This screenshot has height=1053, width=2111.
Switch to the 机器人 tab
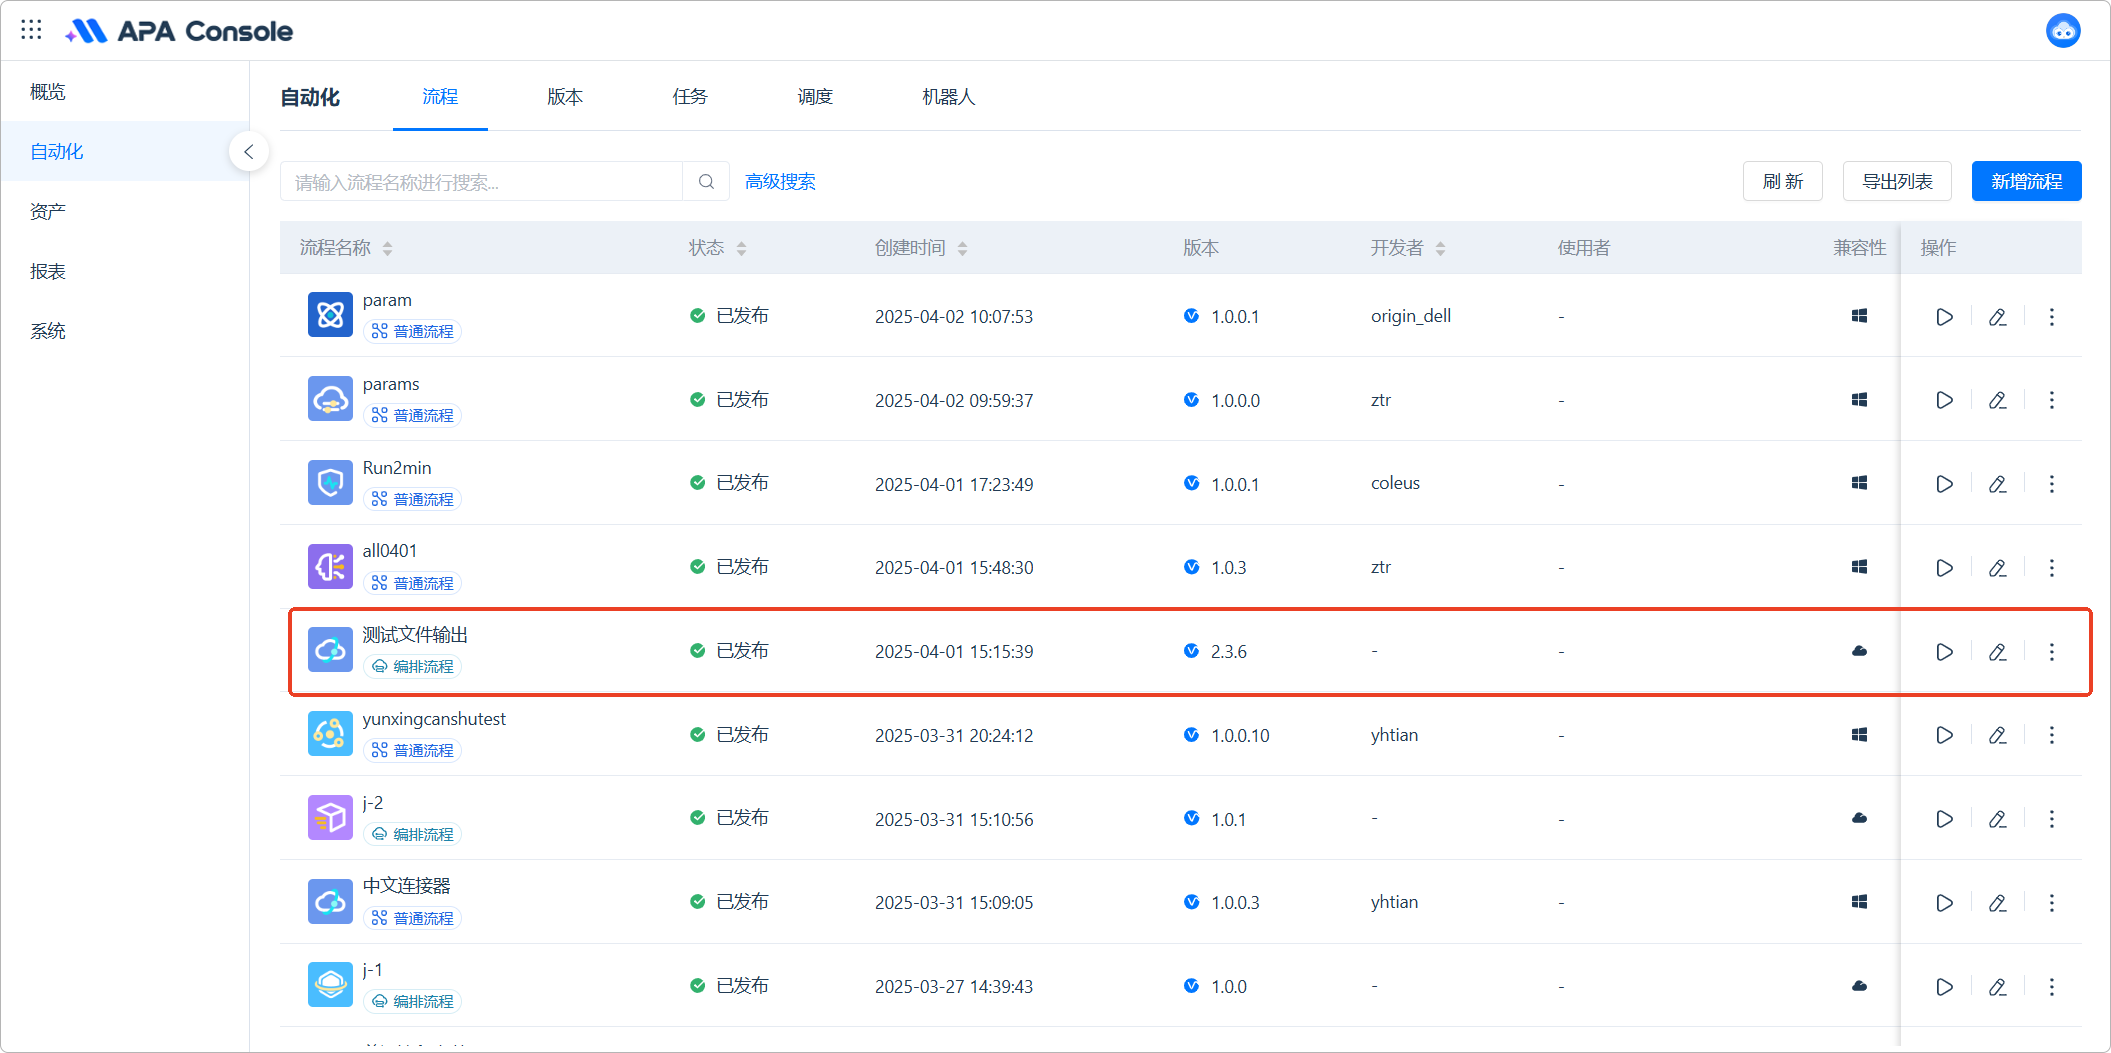[948, 97]
